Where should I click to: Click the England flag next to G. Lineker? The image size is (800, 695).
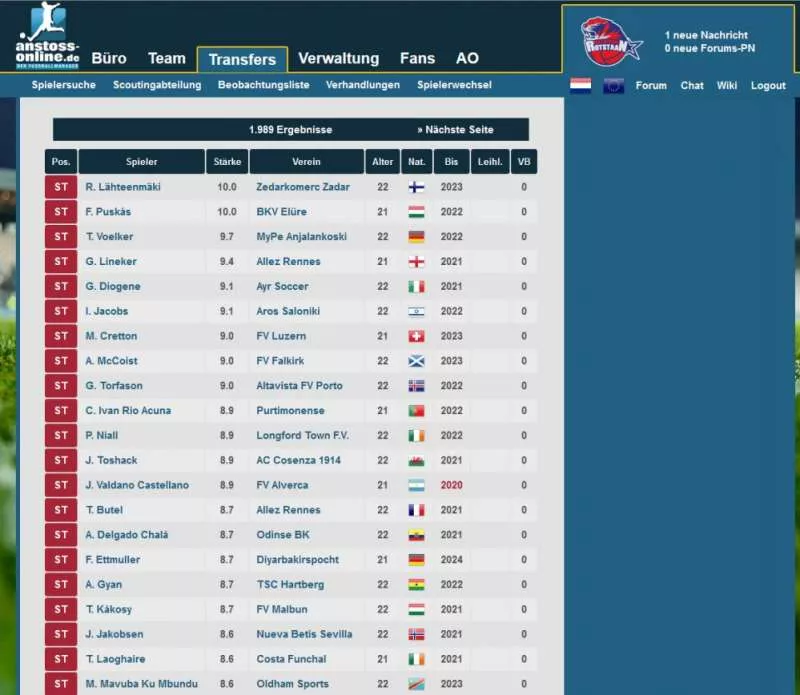(x=419, y=262)
